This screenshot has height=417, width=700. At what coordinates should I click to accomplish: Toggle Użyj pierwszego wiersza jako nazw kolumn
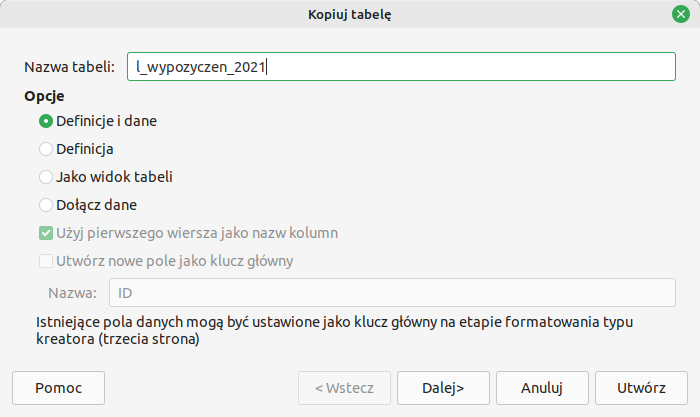(188, 233)
